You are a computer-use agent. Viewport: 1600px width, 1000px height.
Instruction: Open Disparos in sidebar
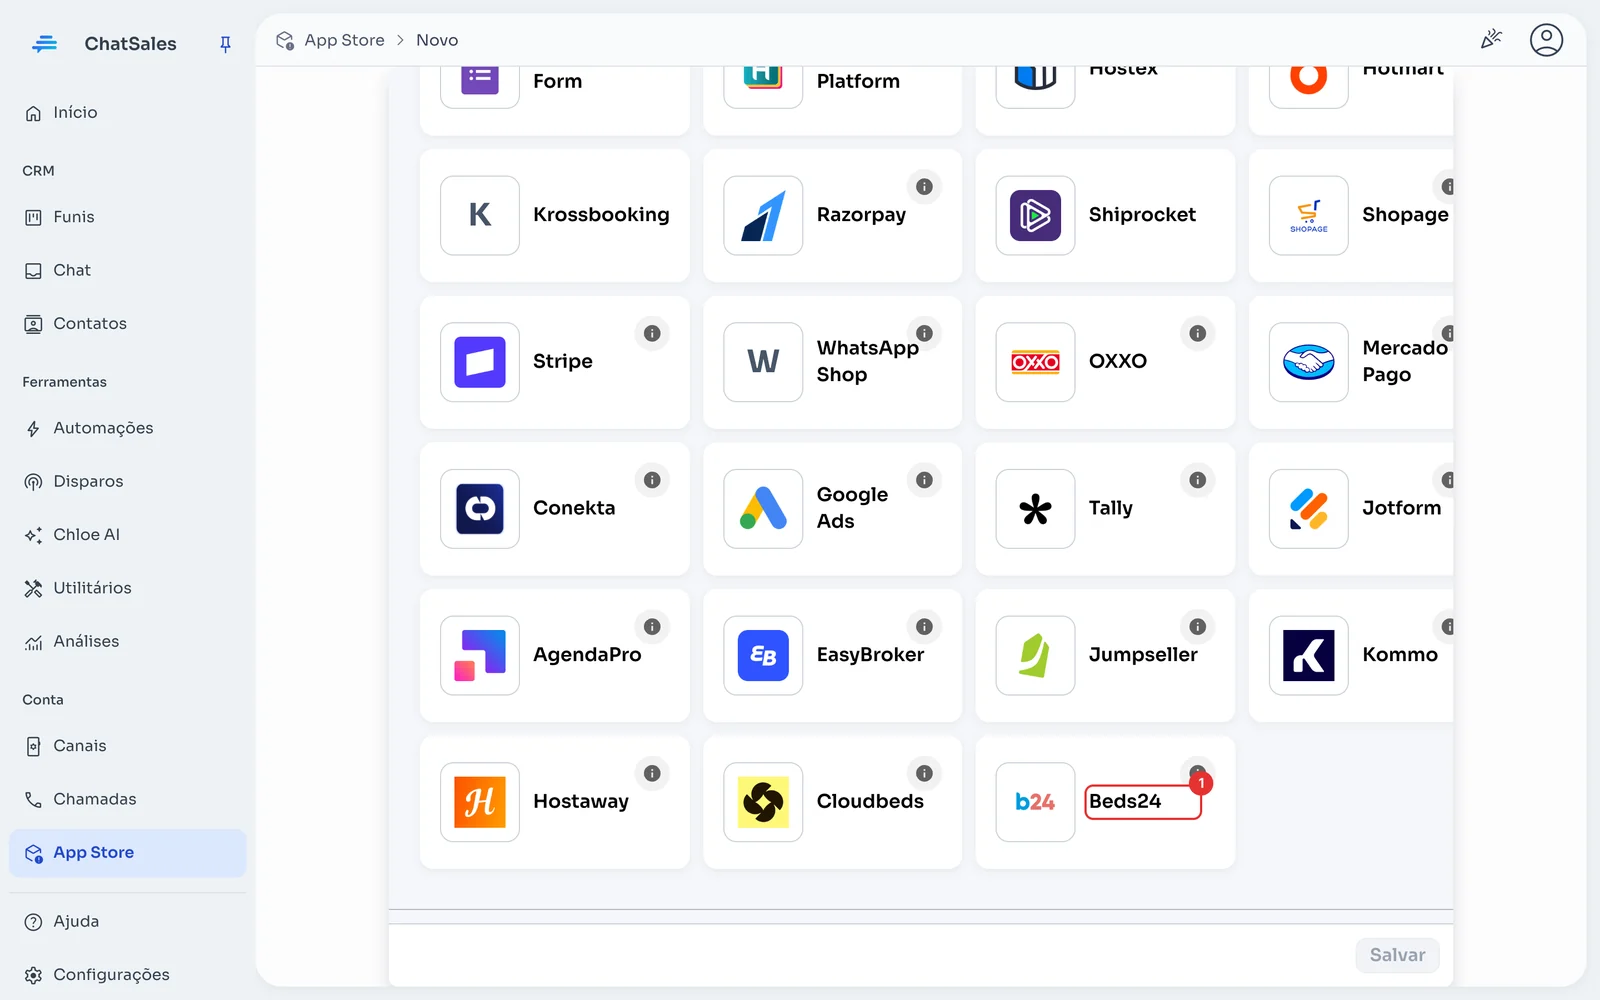click(127, 482)
